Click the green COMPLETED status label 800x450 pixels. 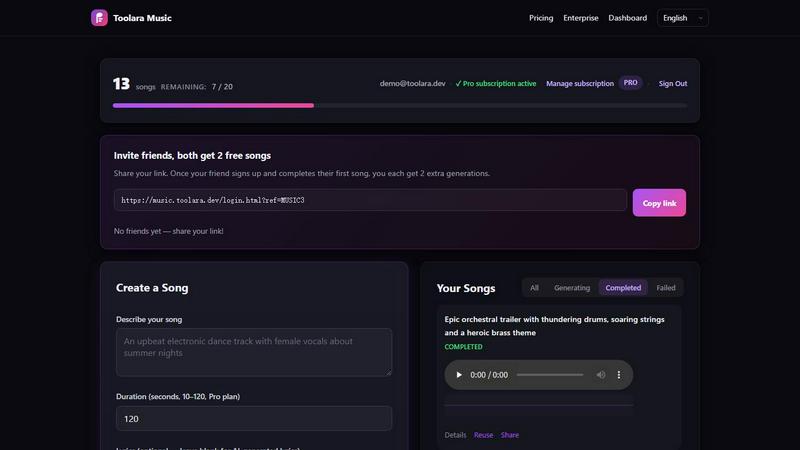pyautogui.click(x=463, y=347)
